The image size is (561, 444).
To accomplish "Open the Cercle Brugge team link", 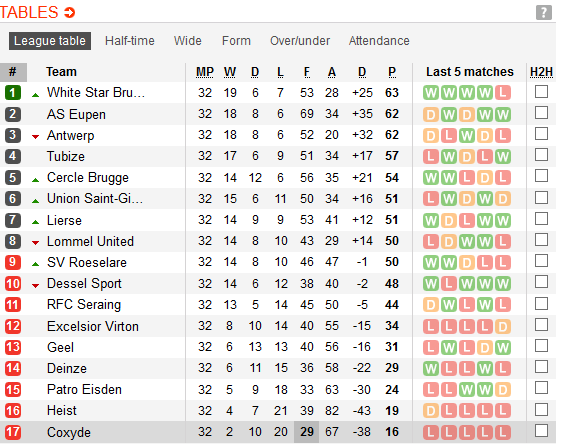I will coord(88,178).
